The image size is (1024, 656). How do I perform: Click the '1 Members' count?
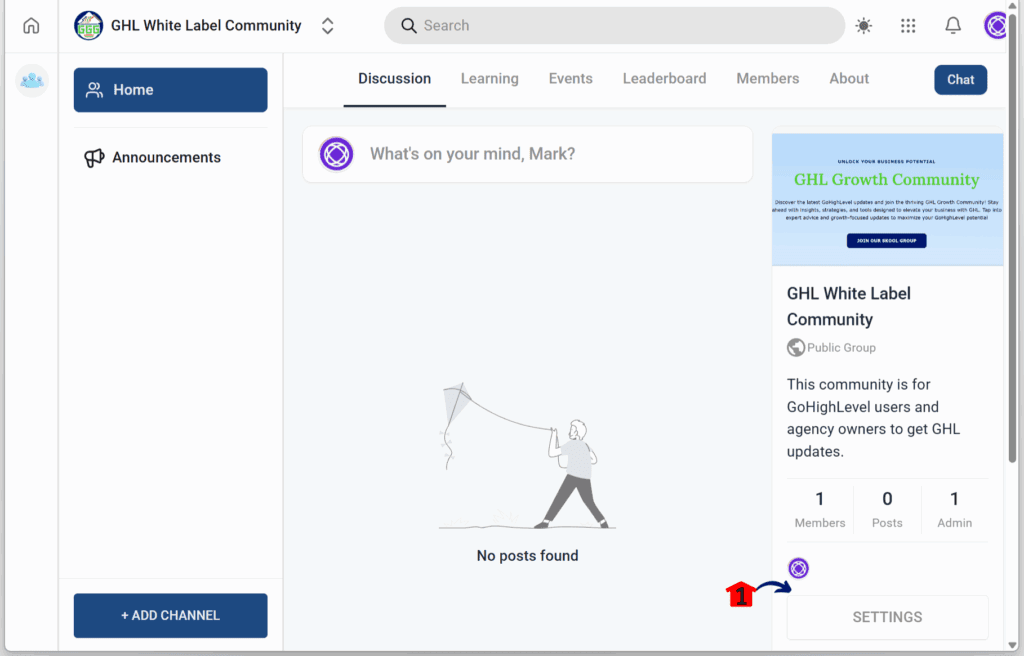[x=820, y=510]
